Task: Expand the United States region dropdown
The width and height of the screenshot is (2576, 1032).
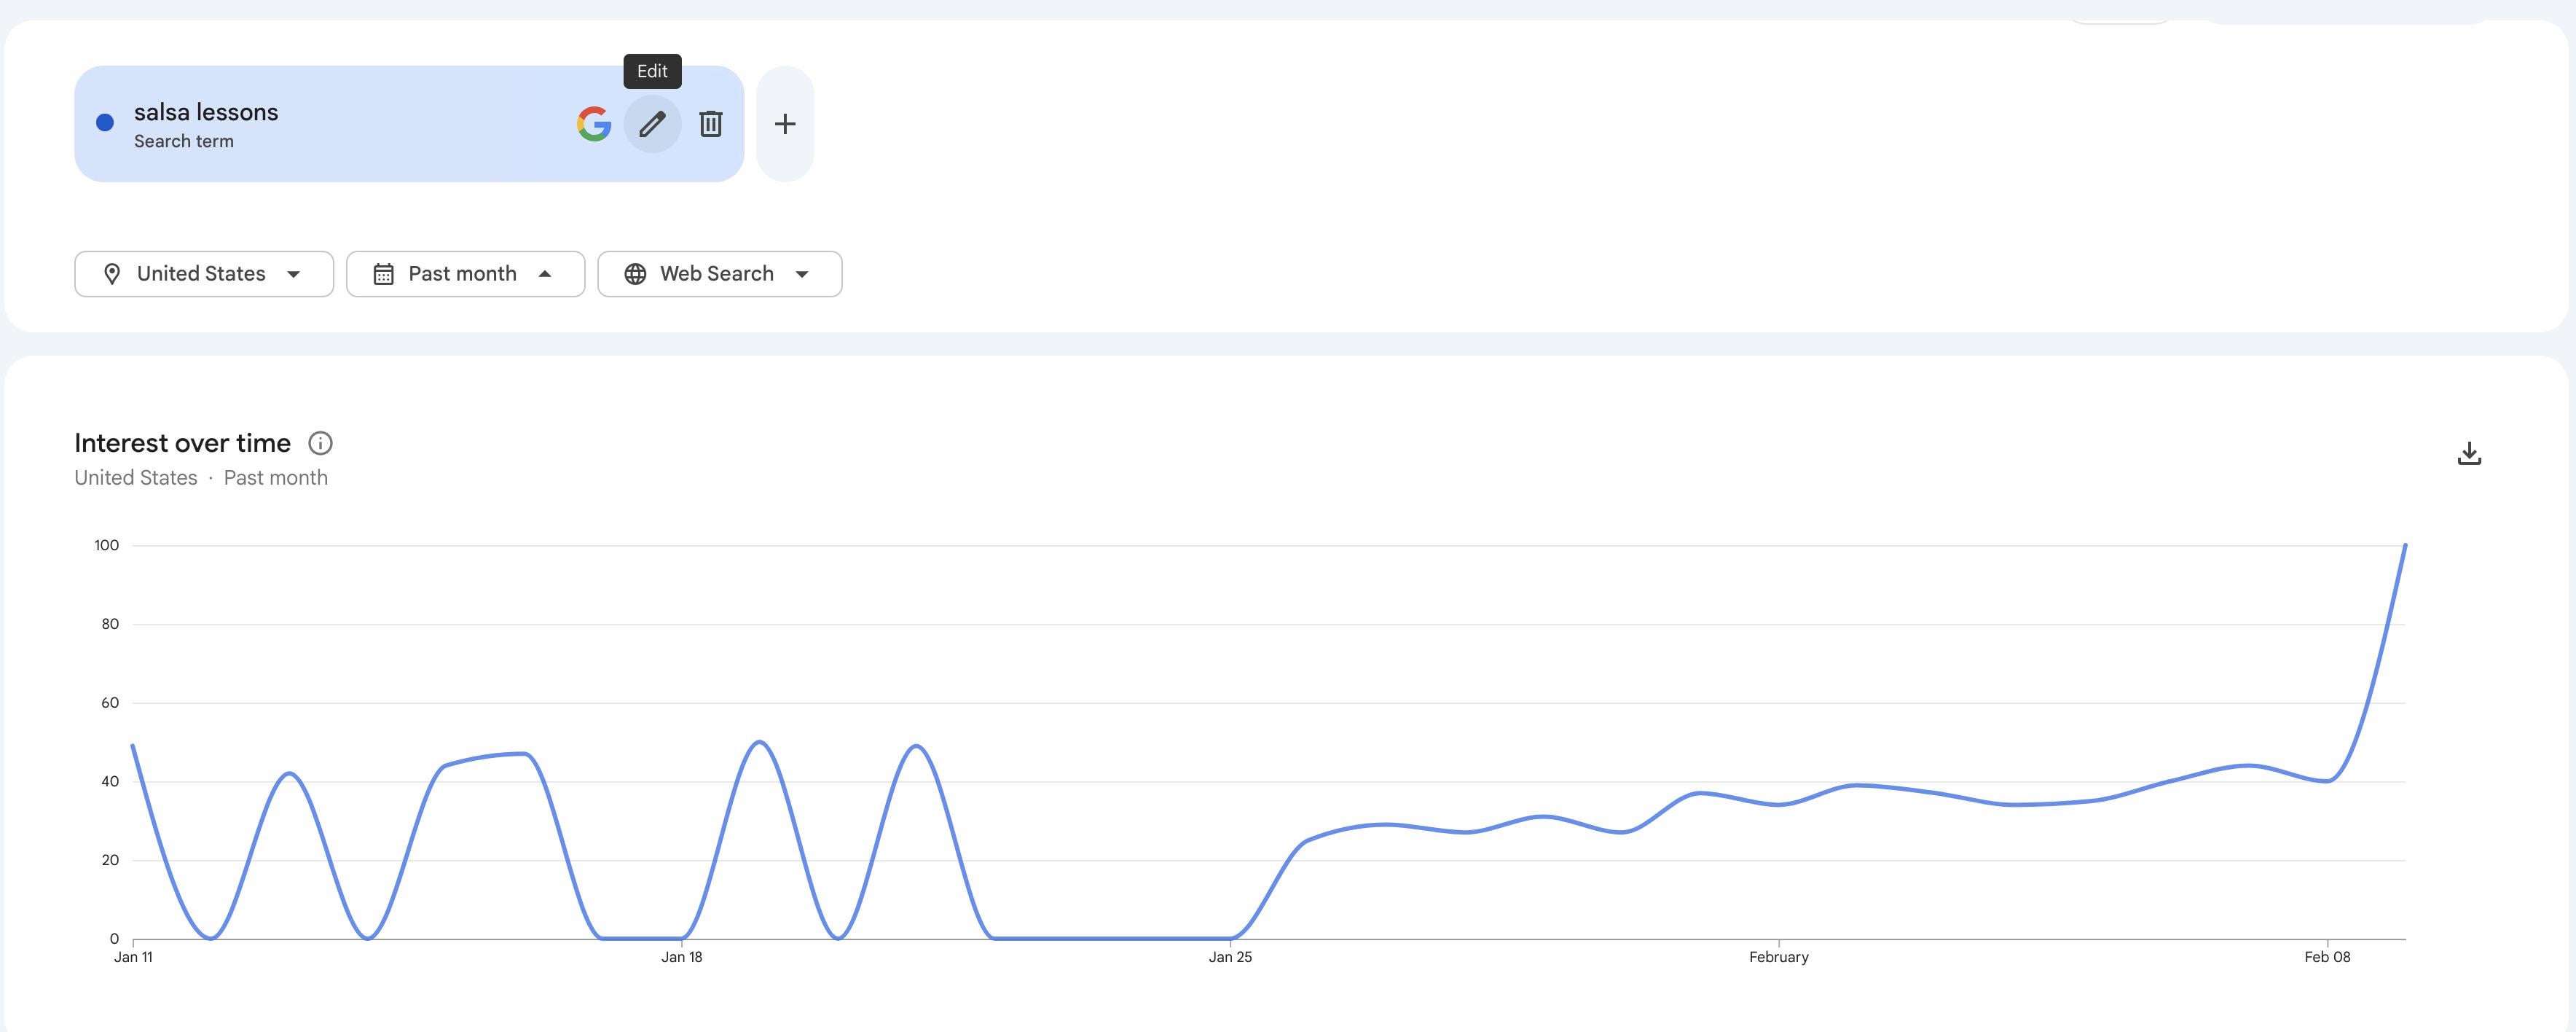Action: 293,274
